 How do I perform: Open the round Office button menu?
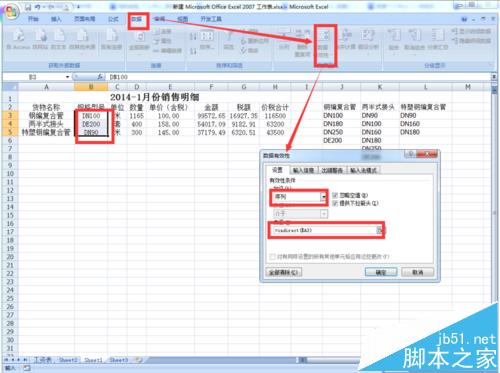(x=12, y=11)
